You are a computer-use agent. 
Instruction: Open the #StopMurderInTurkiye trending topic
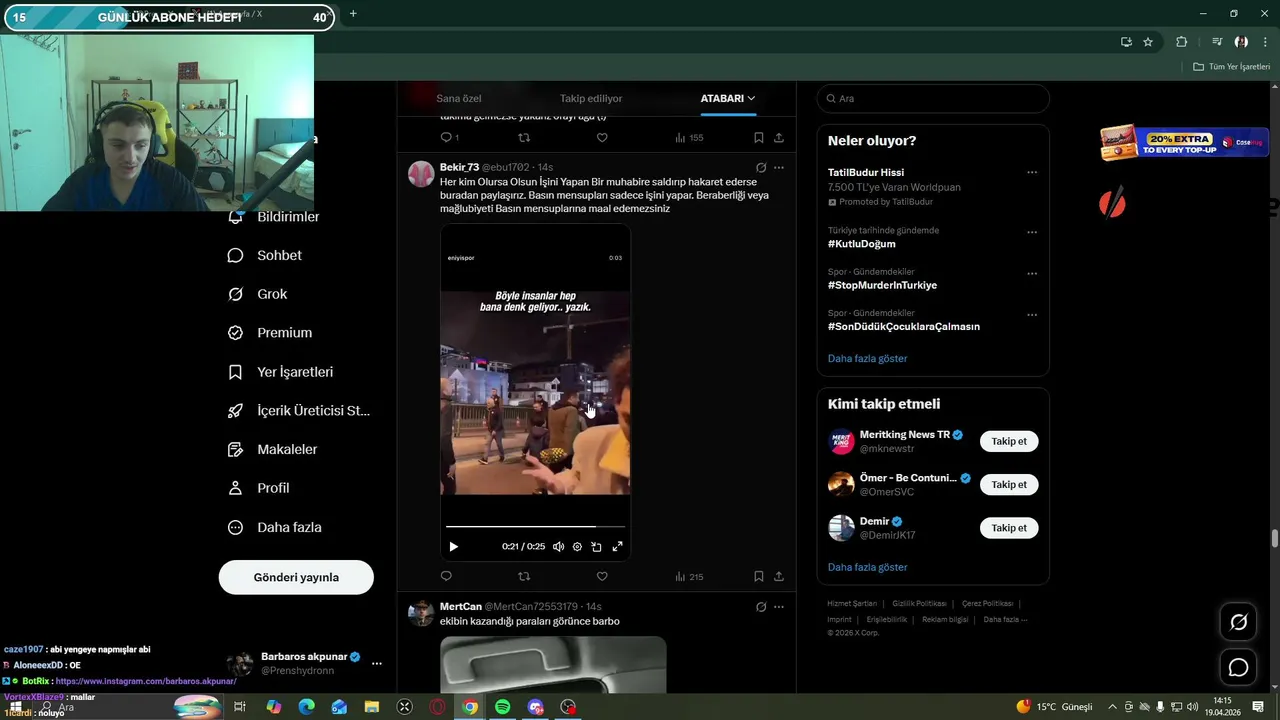(882, 285)
